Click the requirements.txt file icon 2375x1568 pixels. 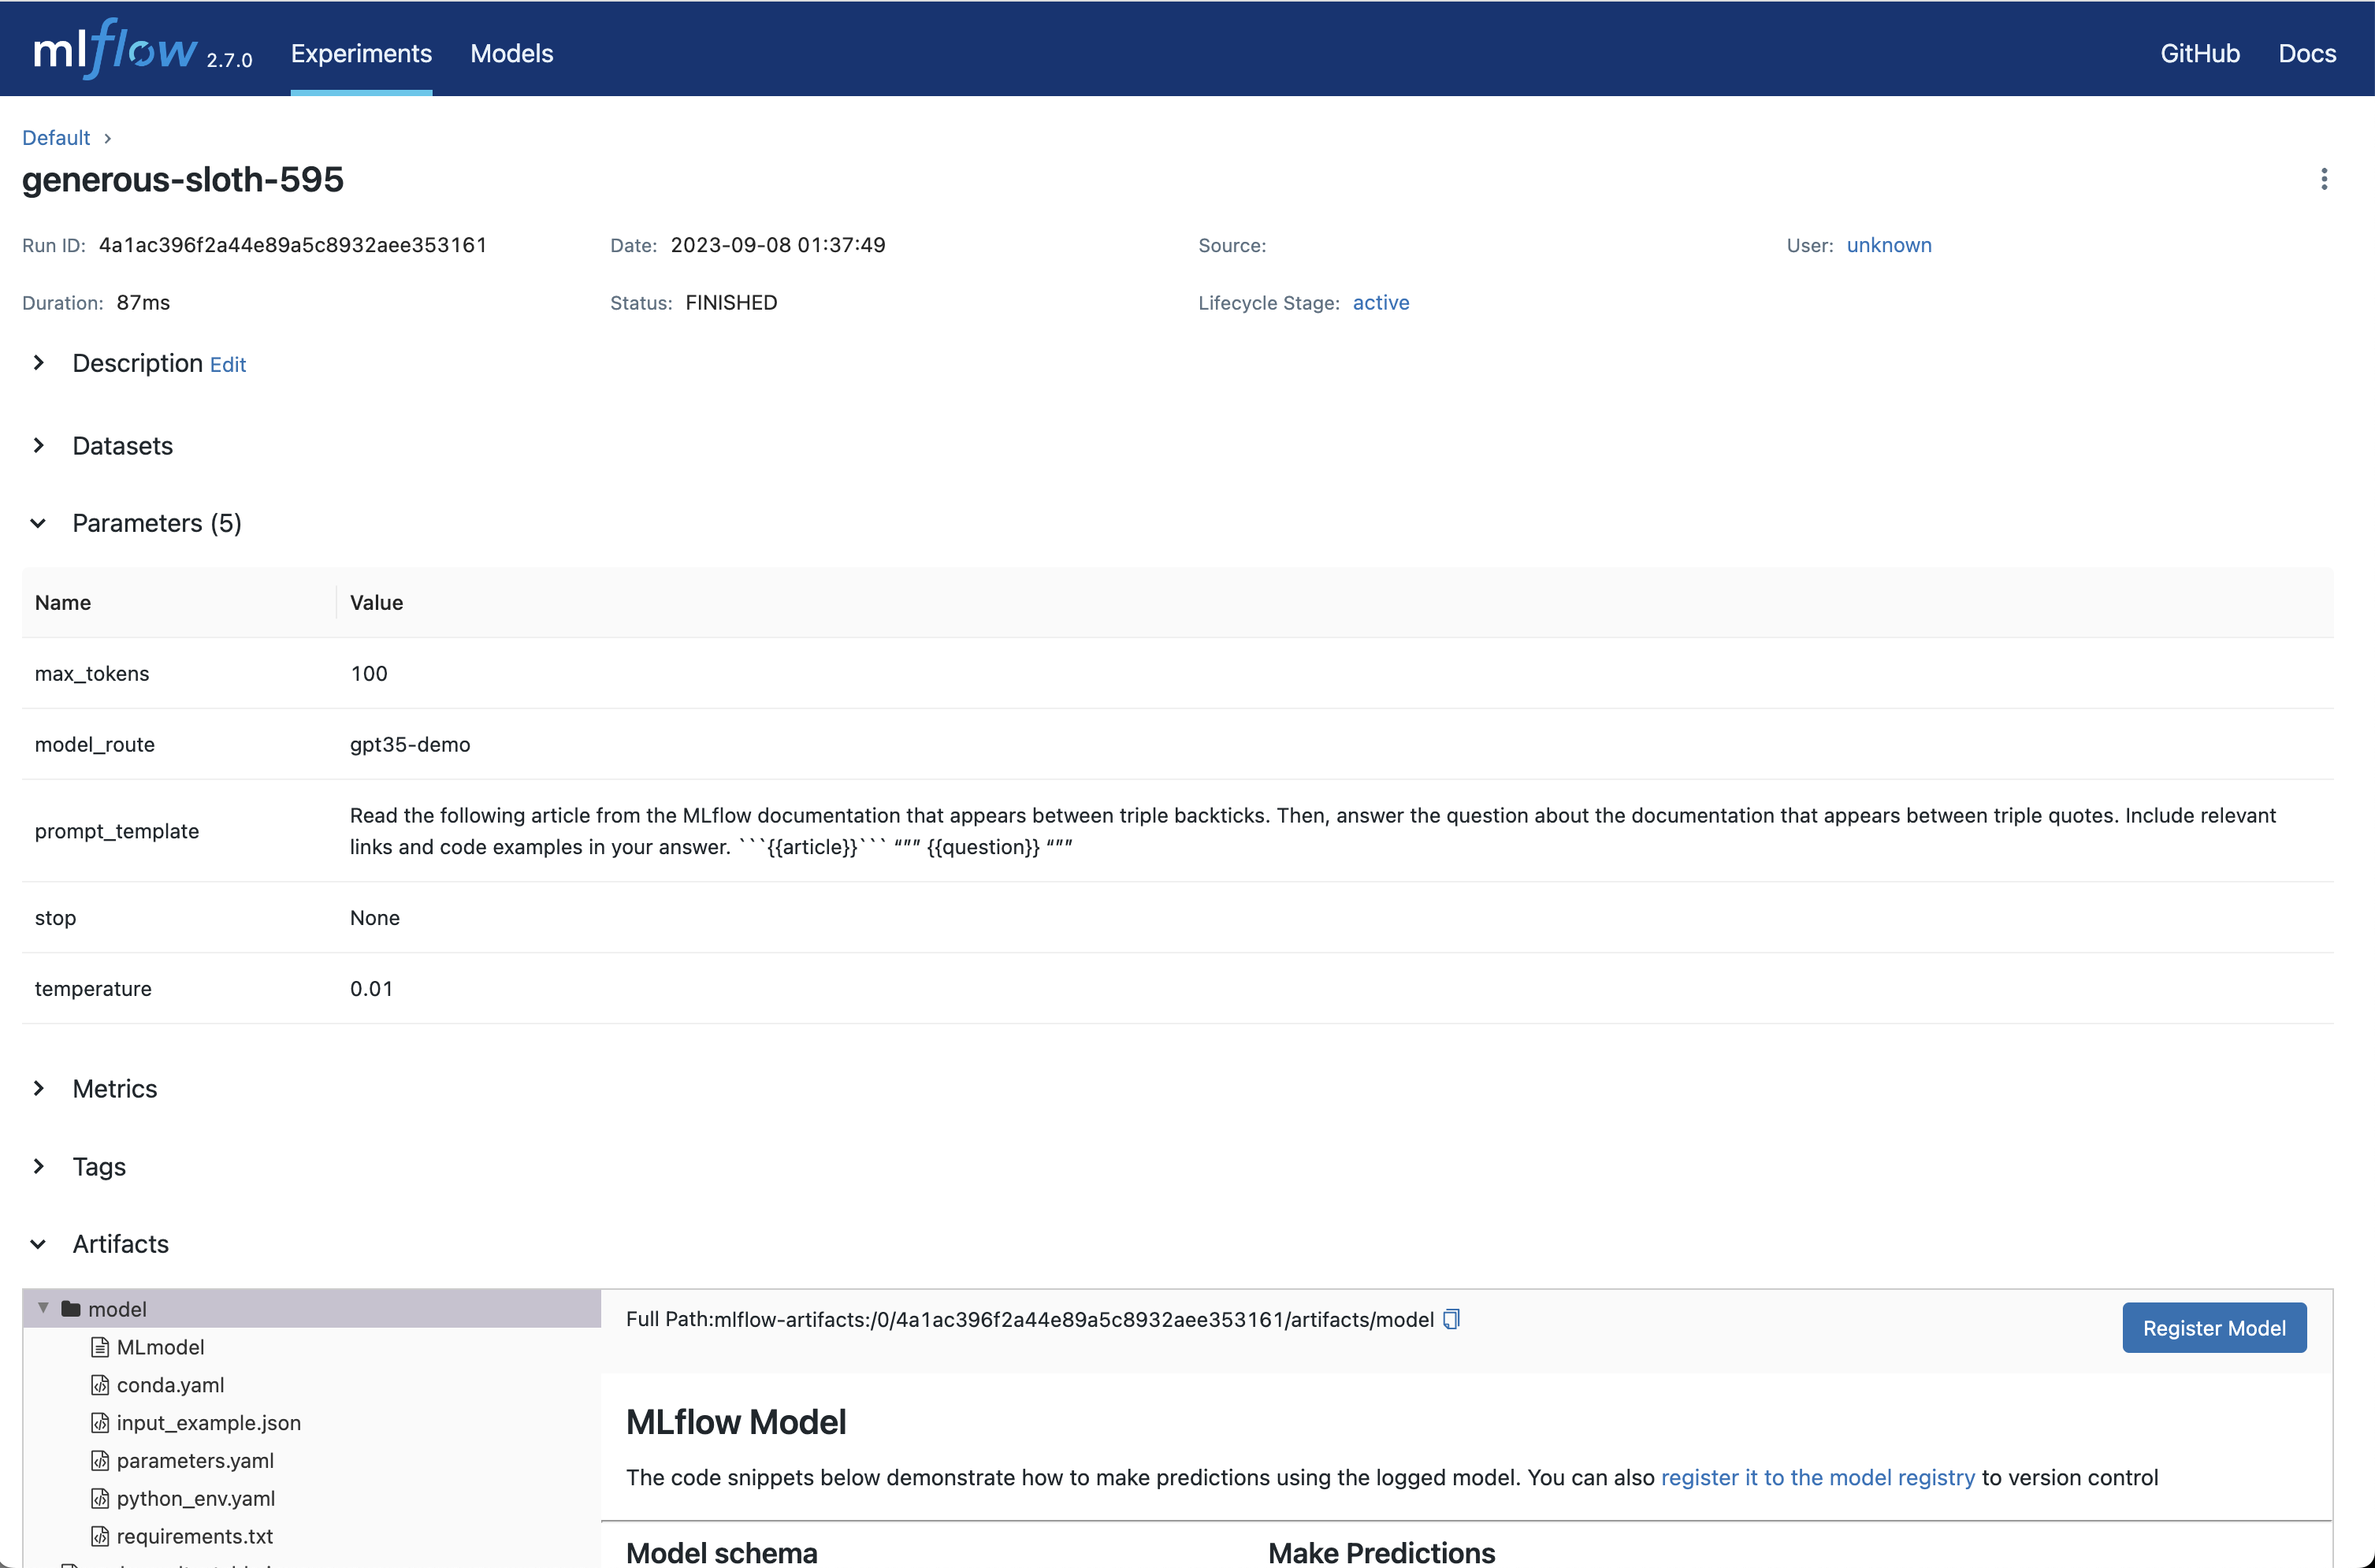tap(100, 1536)
